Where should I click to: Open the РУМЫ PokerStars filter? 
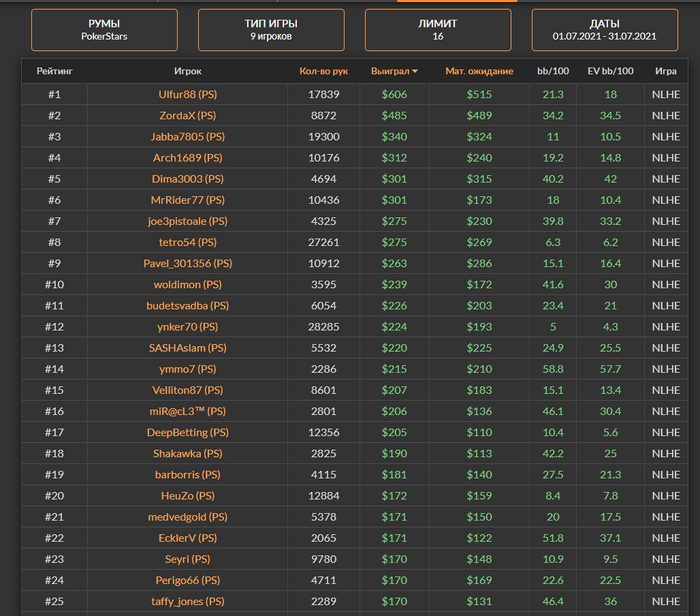tap(104, 30)
